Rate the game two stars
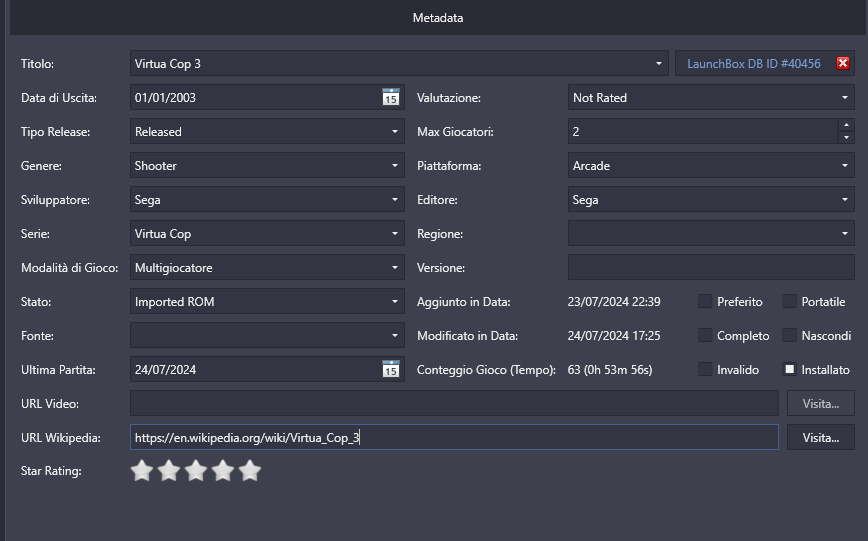 (169, 471)
